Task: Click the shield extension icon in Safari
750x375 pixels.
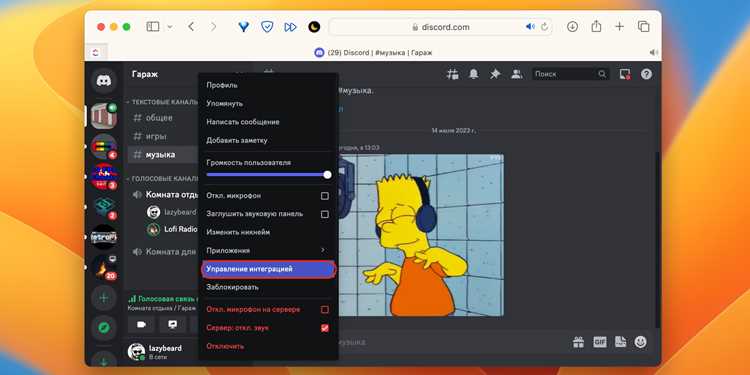Action: click(x=267, y=27)
